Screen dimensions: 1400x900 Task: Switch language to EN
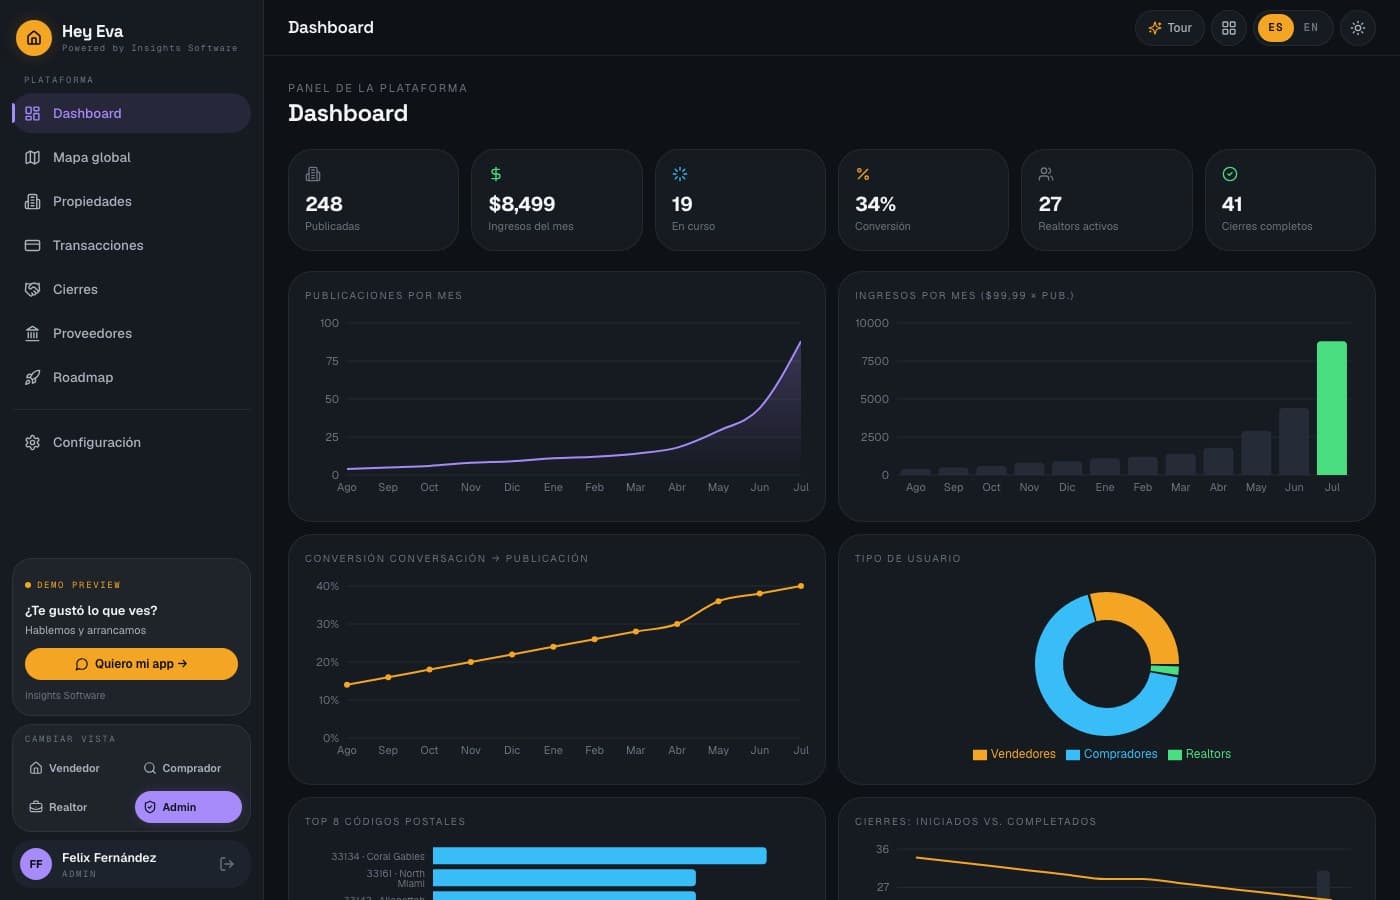coord(1311,28)
